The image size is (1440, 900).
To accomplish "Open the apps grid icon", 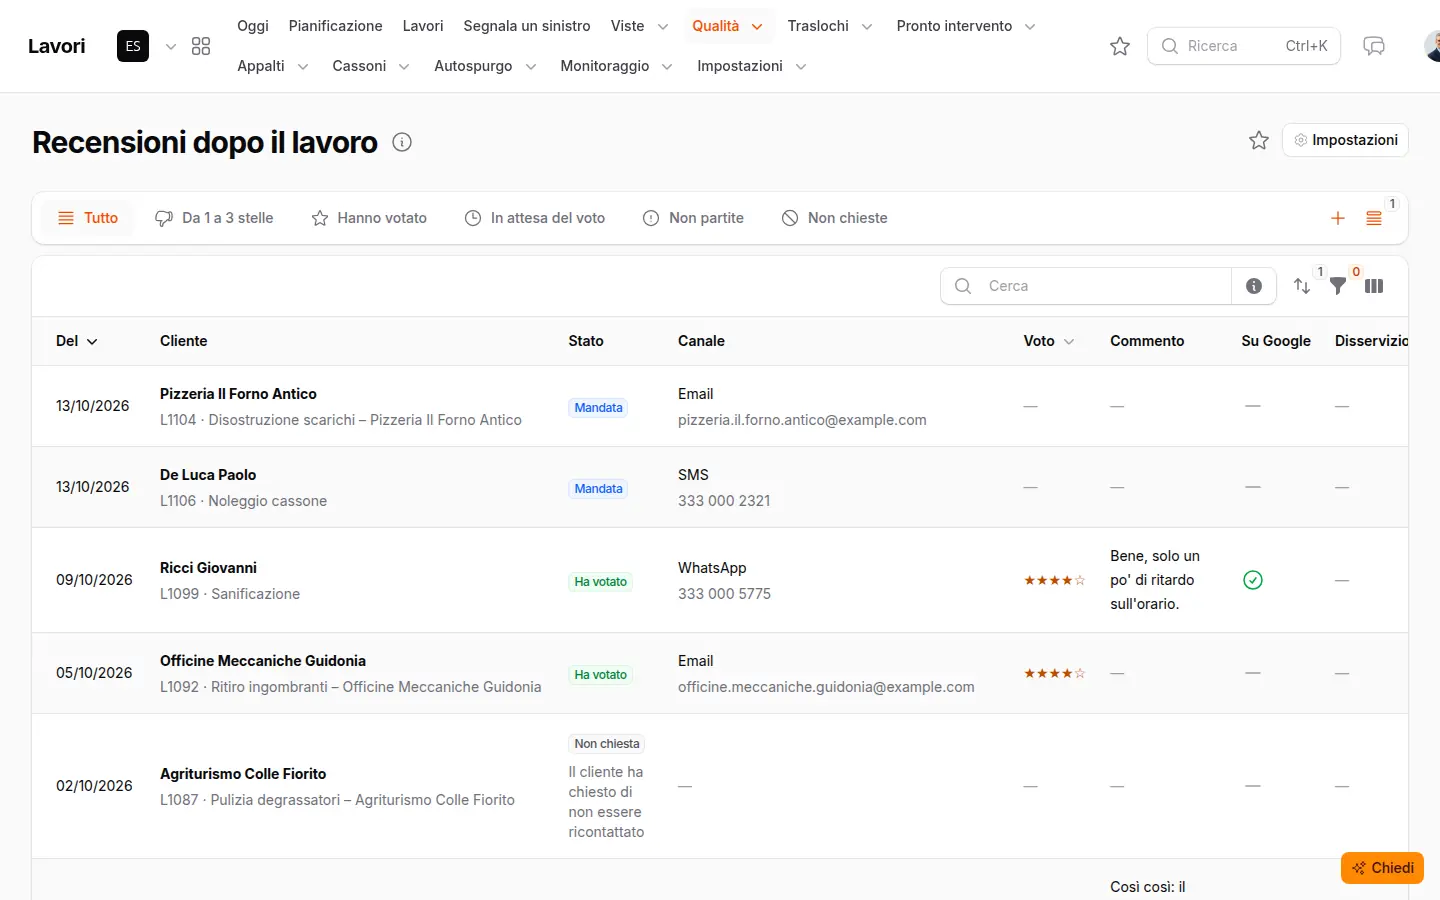I will (x=201, y=46).
